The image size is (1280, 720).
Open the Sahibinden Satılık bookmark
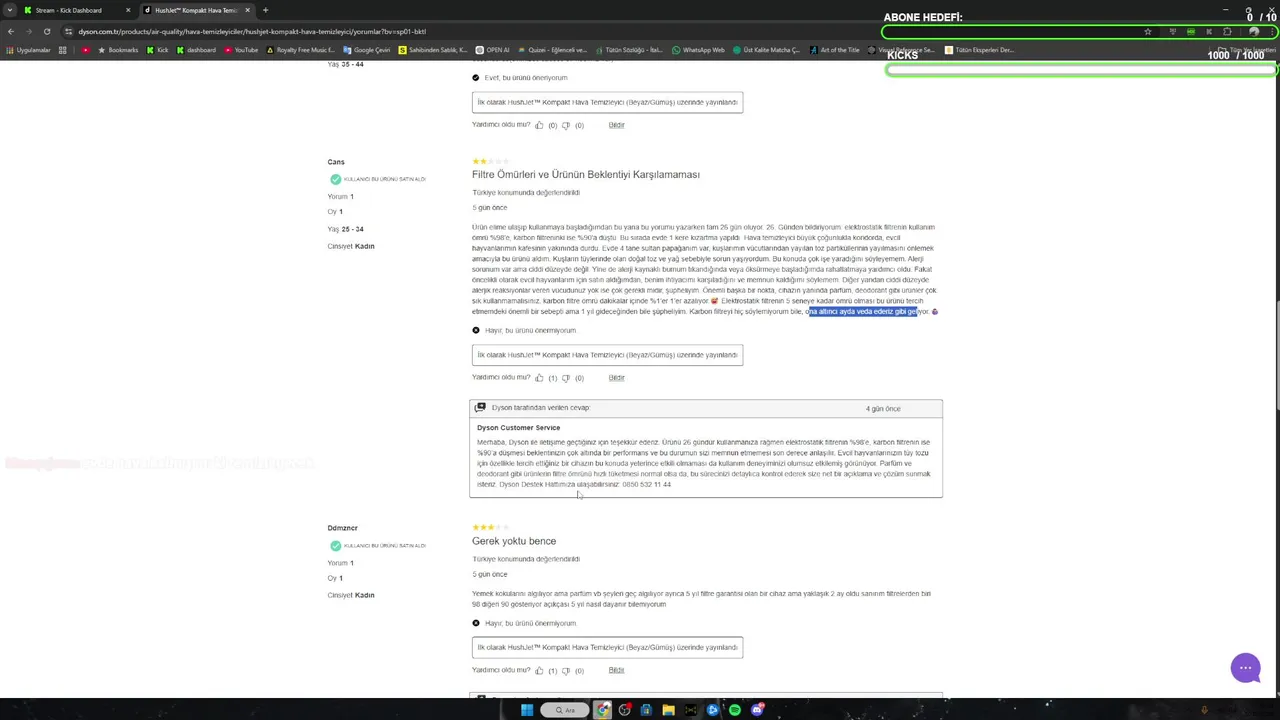coord(433,50)
